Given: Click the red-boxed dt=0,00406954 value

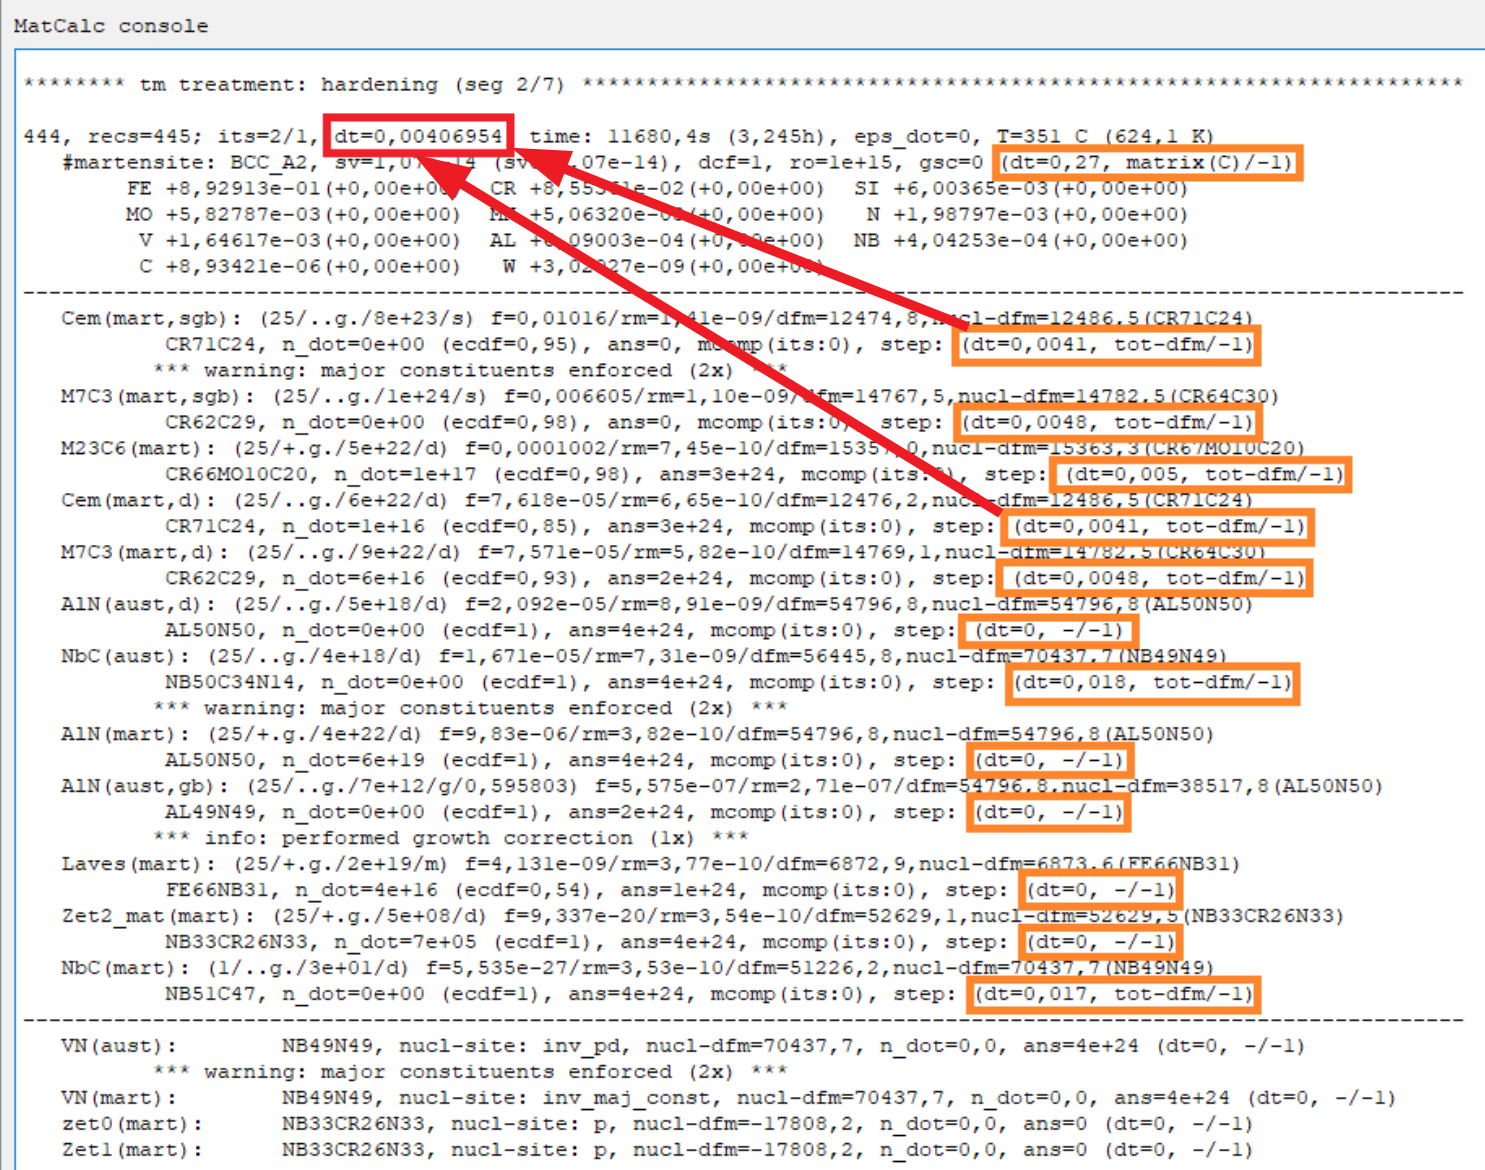Looking at the screenshot, I should point(418,136).
